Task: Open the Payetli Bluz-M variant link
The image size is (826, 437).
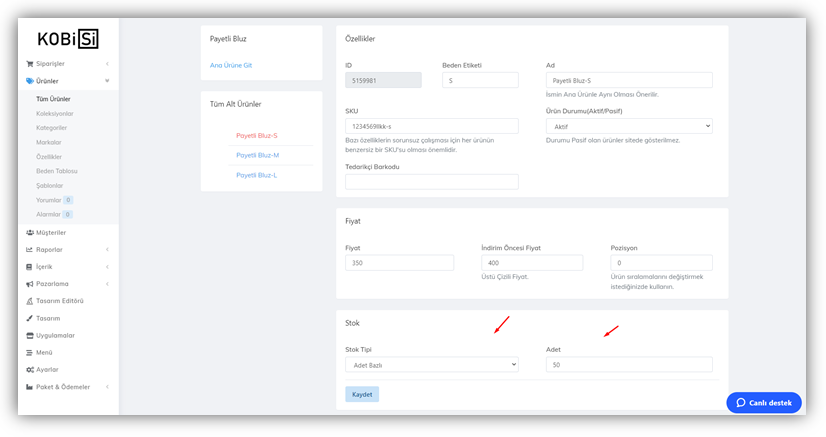Action: point(257,155)
